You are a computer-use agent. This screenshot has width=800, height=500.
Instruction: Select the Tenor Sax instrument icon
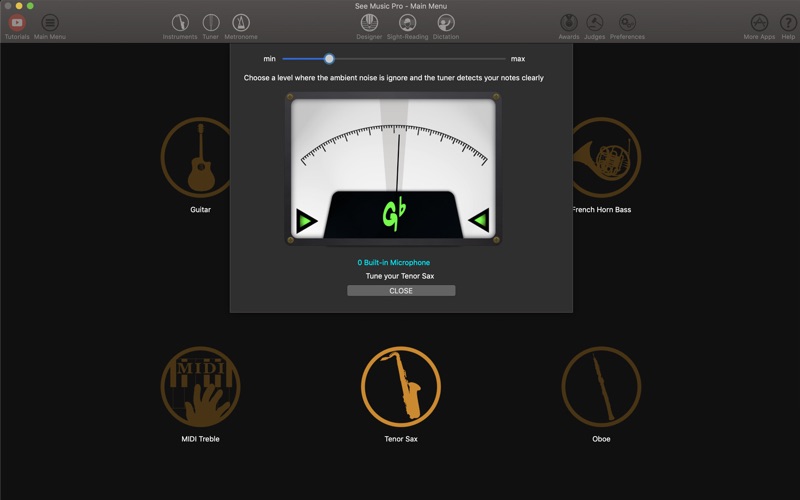point(401,387)
